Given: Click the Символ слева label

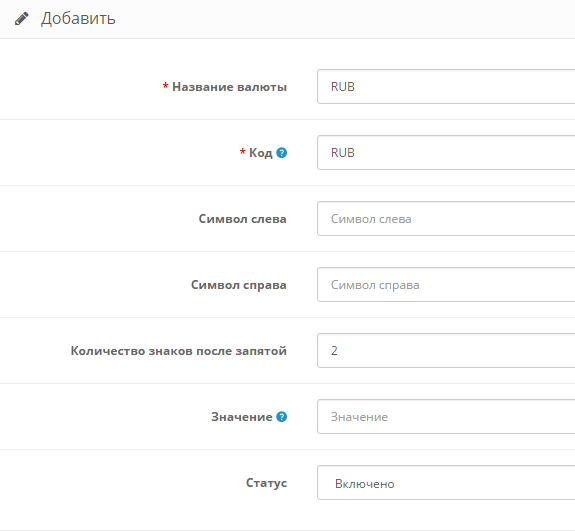Looking at the screenshot, I should [x=242, y=219].
